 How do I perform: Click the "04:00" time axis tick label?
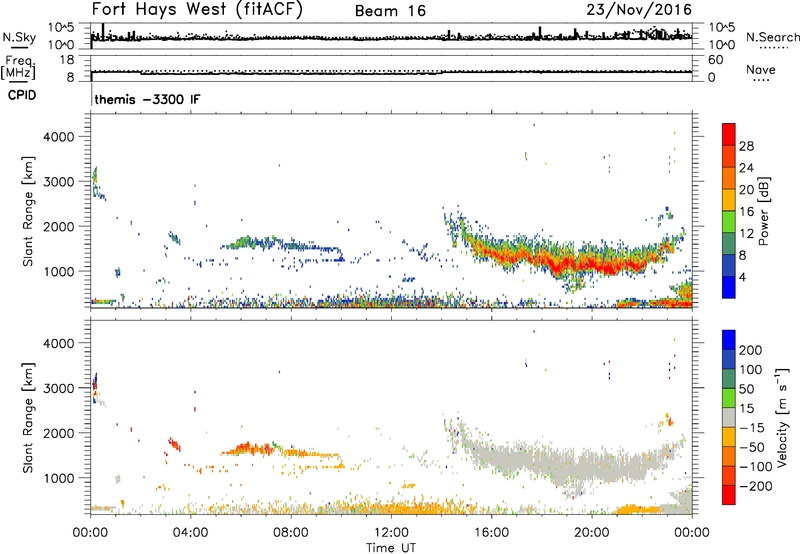[x=190, y=533]
